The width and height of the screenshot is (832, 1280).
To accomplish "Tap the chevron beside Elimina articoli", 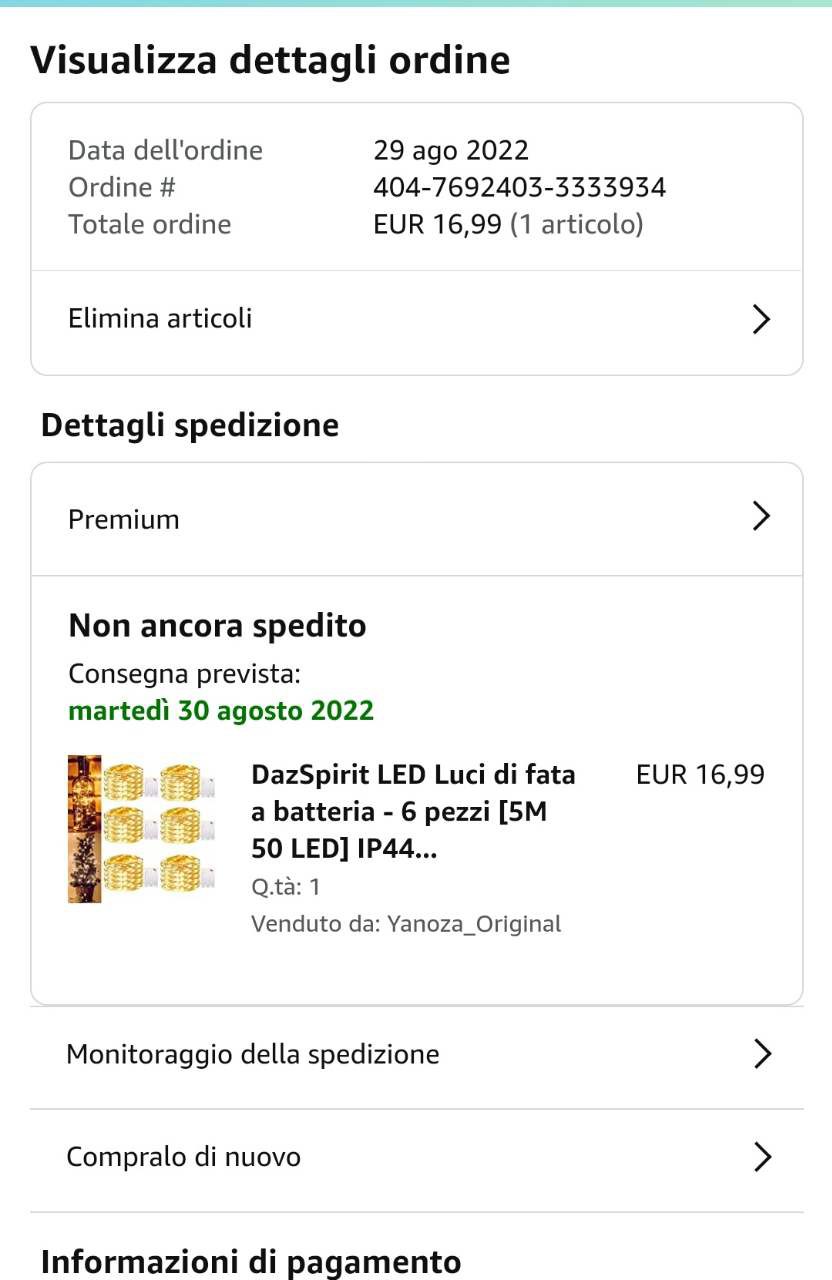I will point(761,319).
